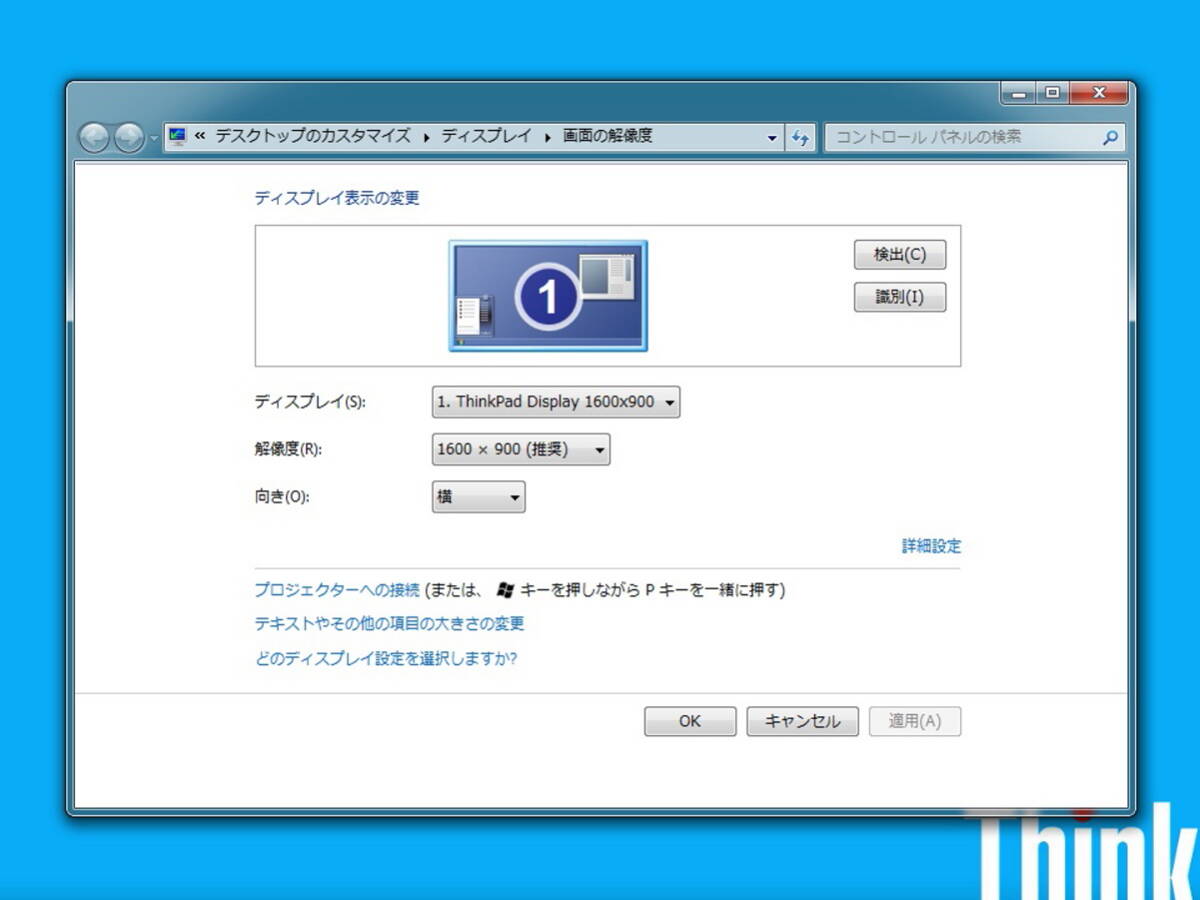Click どのディスプレイ設定を選択しますか? help link
This screenshot has width=1200, height=900.
click(x=386, y=659)
